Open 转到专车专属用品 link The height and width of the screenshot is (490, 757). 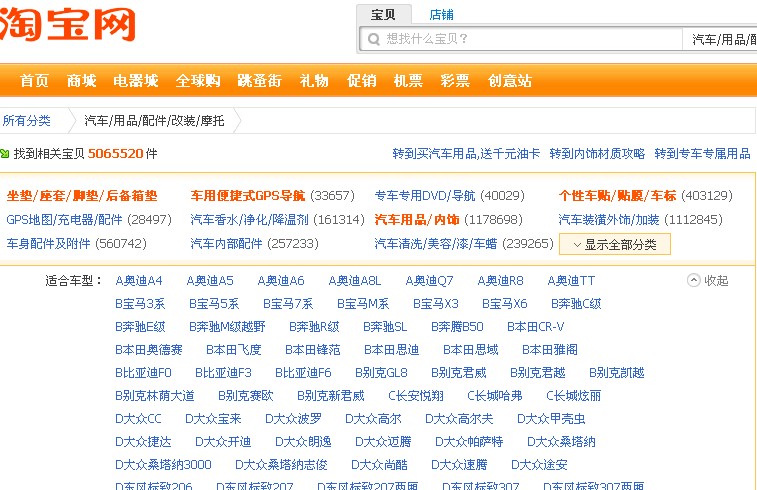(702, 154)
